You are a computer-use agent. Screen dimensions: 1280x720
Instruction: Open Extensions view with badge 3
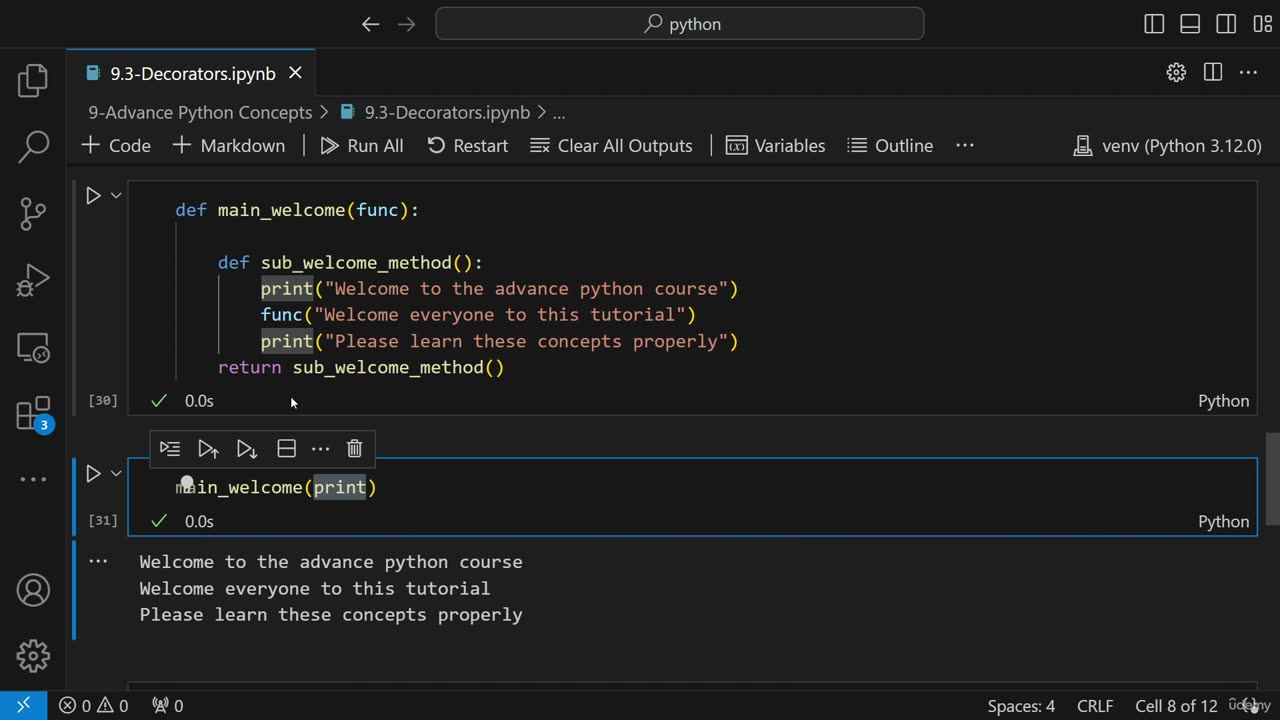point(33,414)
